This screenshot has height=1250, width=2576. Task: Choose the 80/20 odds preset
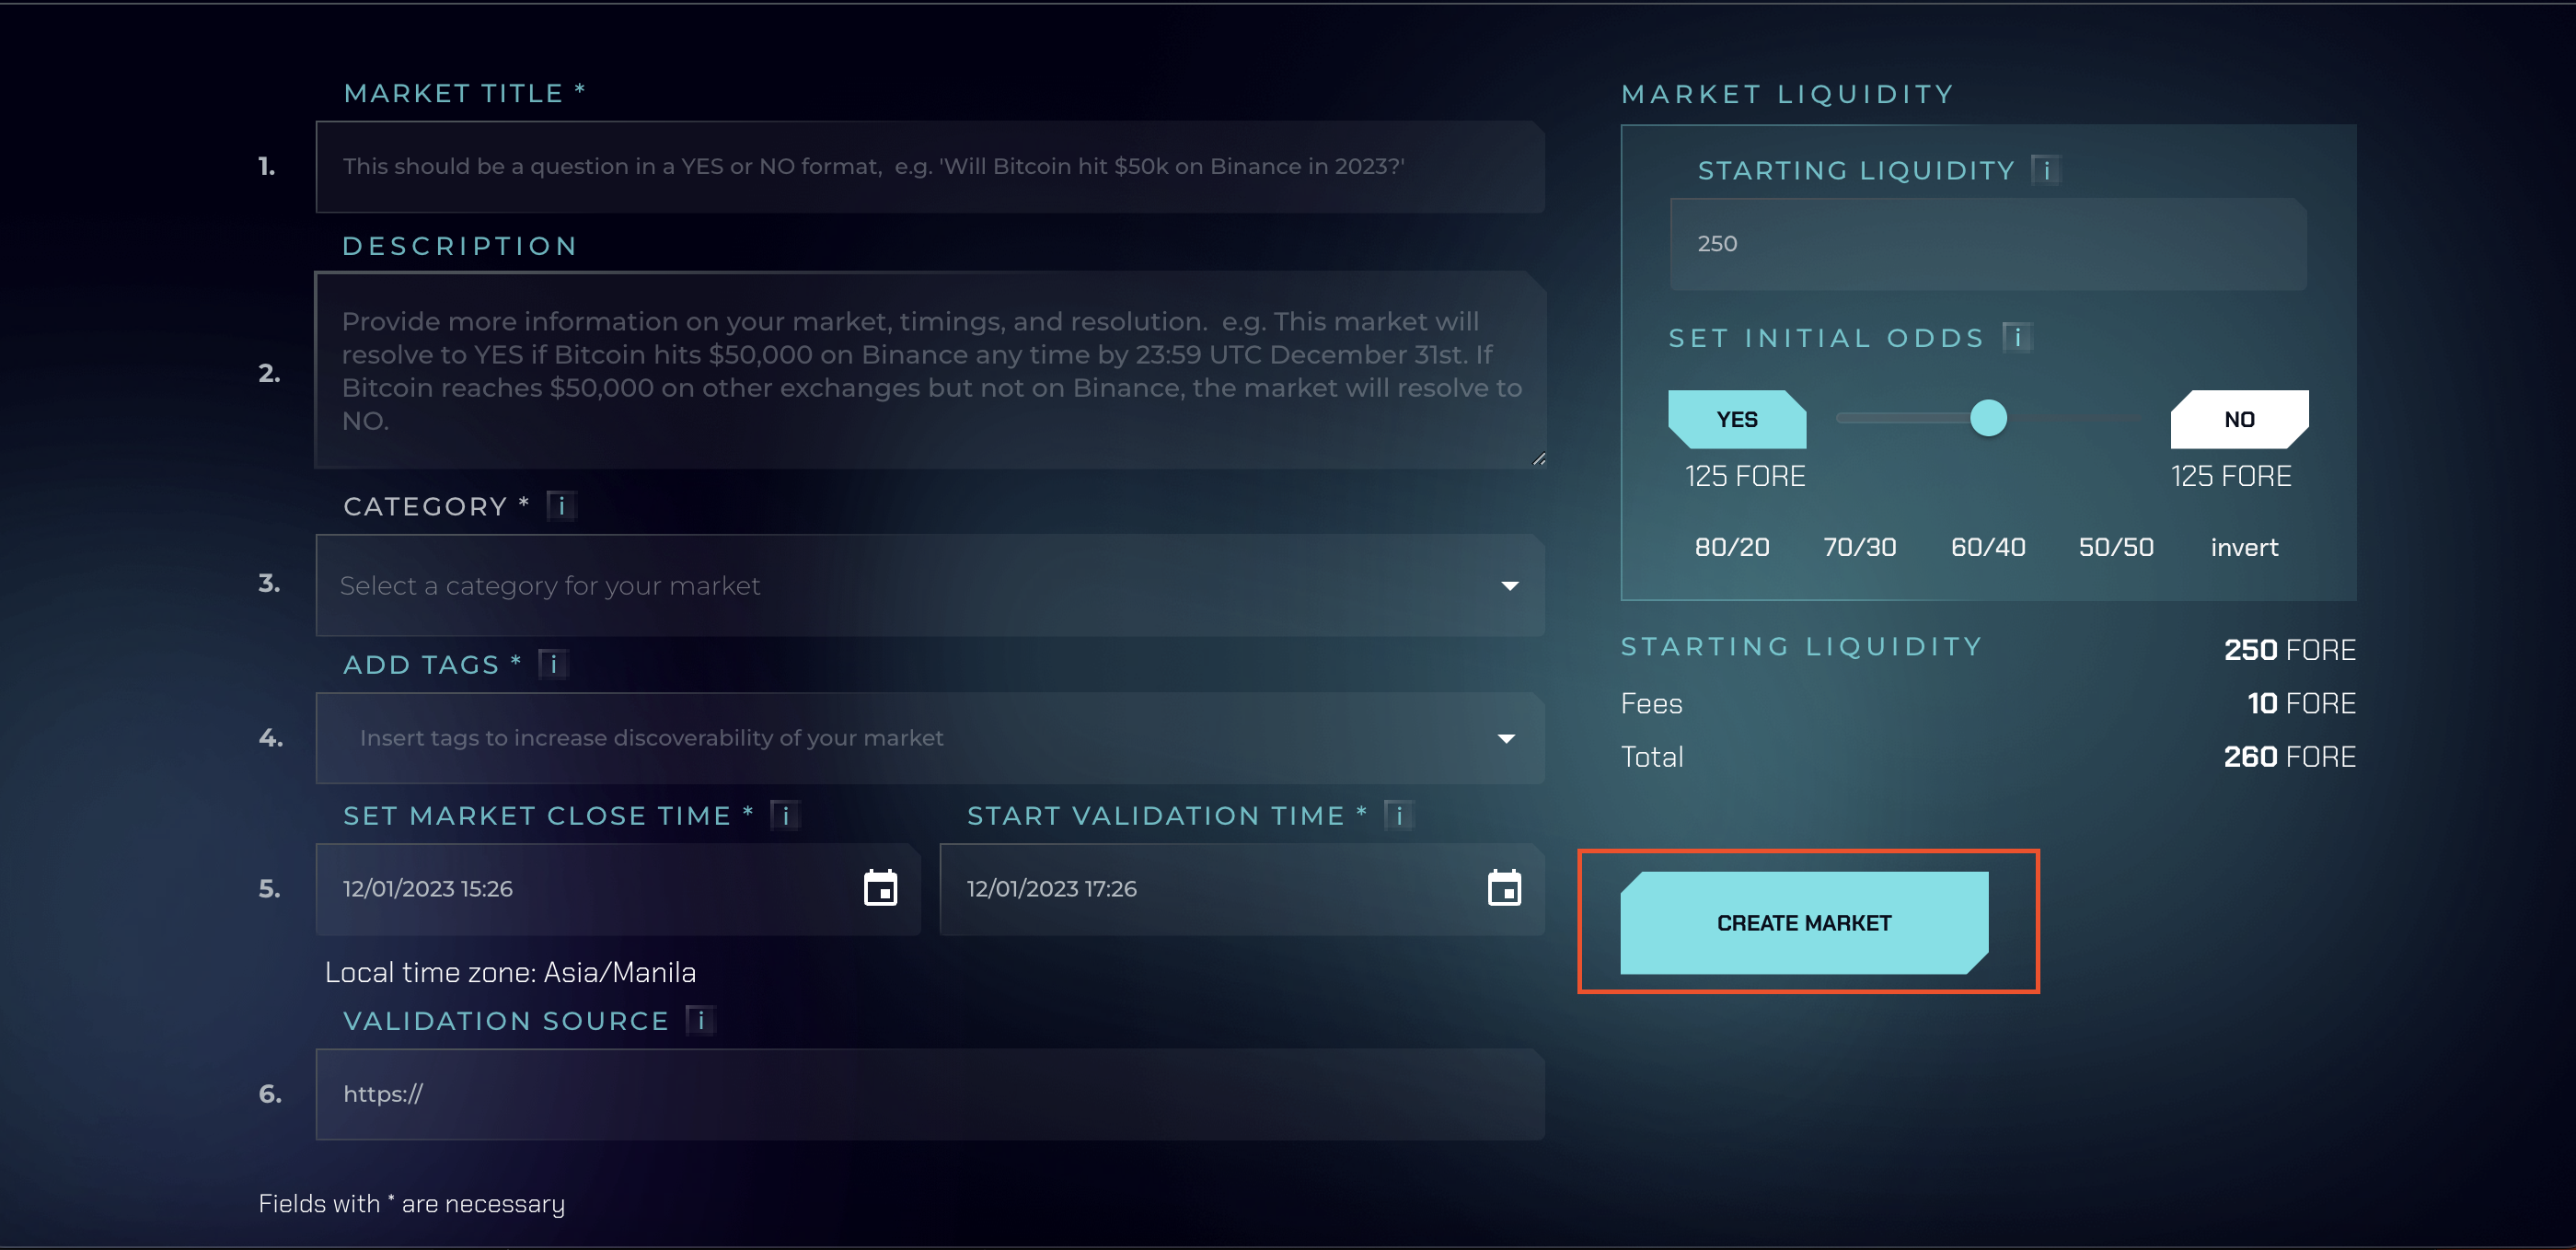[1731, 547]
